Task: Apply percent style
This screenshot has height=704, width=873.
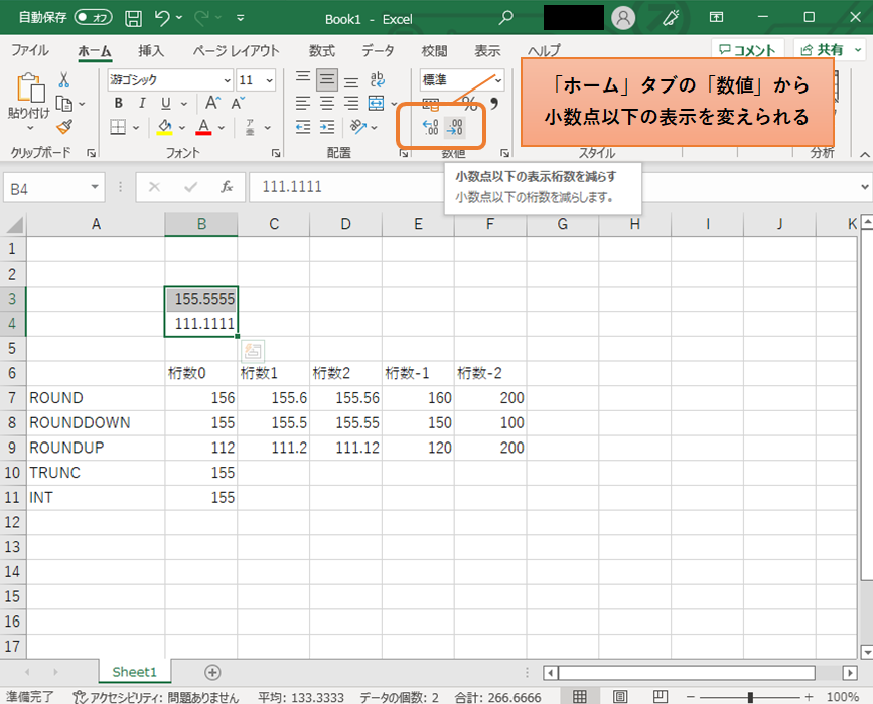Action: (x=469, y=104)
